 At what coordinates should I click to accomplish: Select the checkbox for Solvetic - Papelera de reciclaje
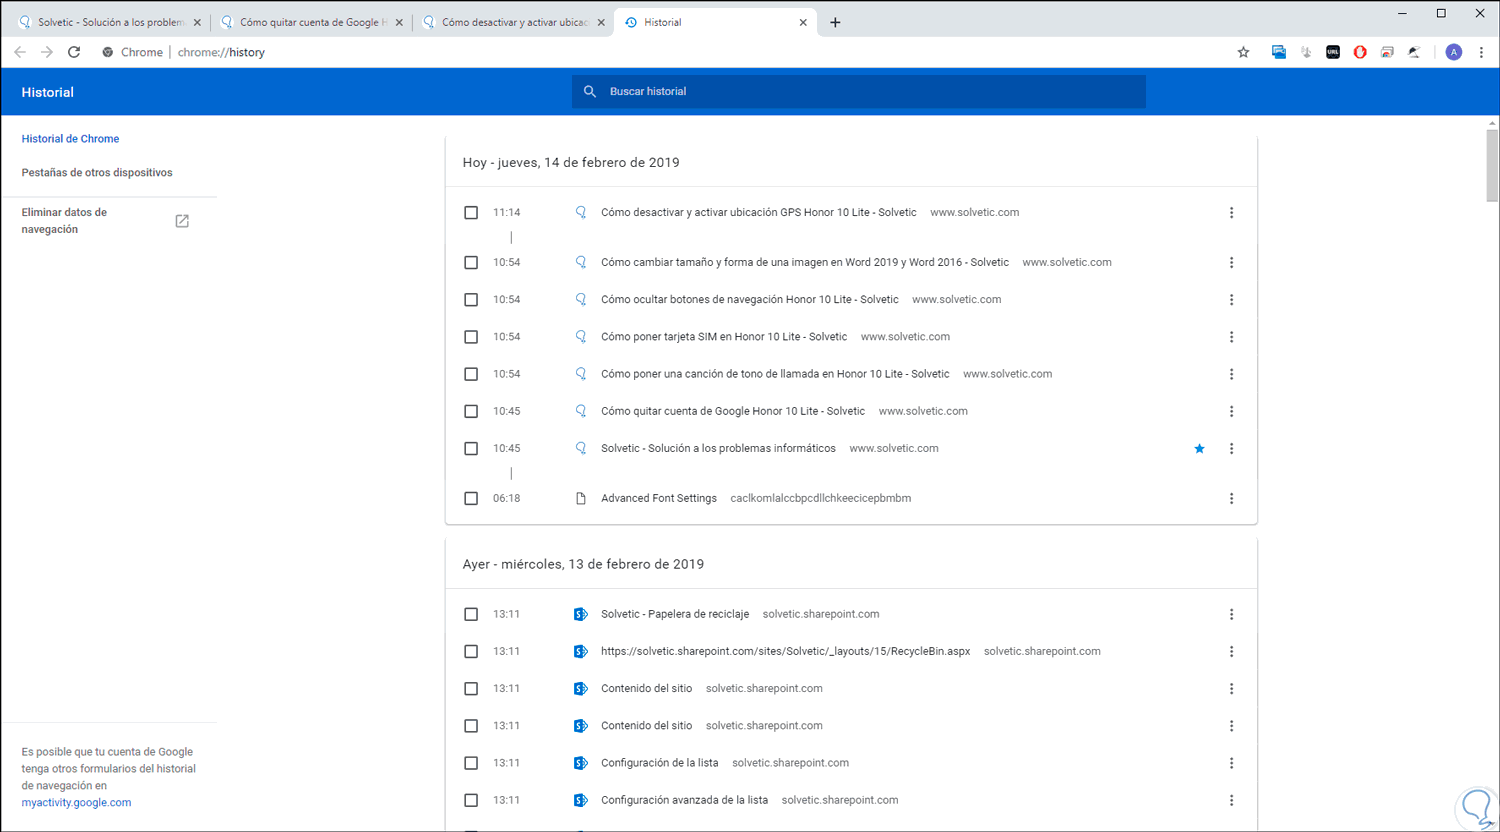(x=471, y=614)
